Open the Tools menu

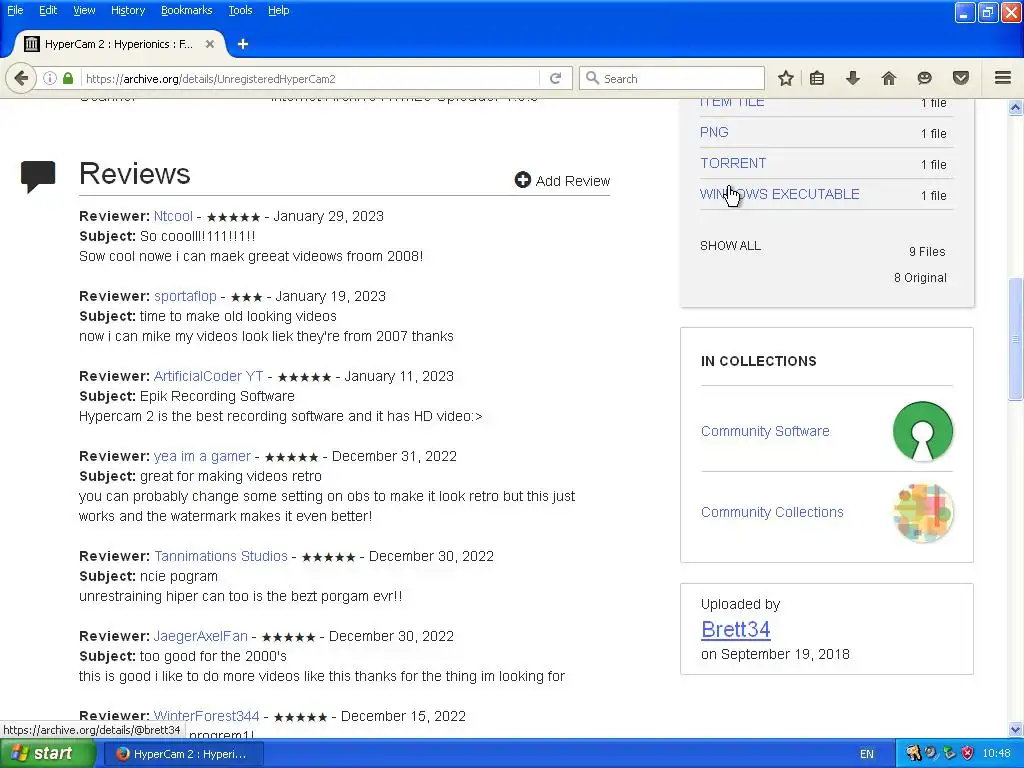[x=240, y=10]
